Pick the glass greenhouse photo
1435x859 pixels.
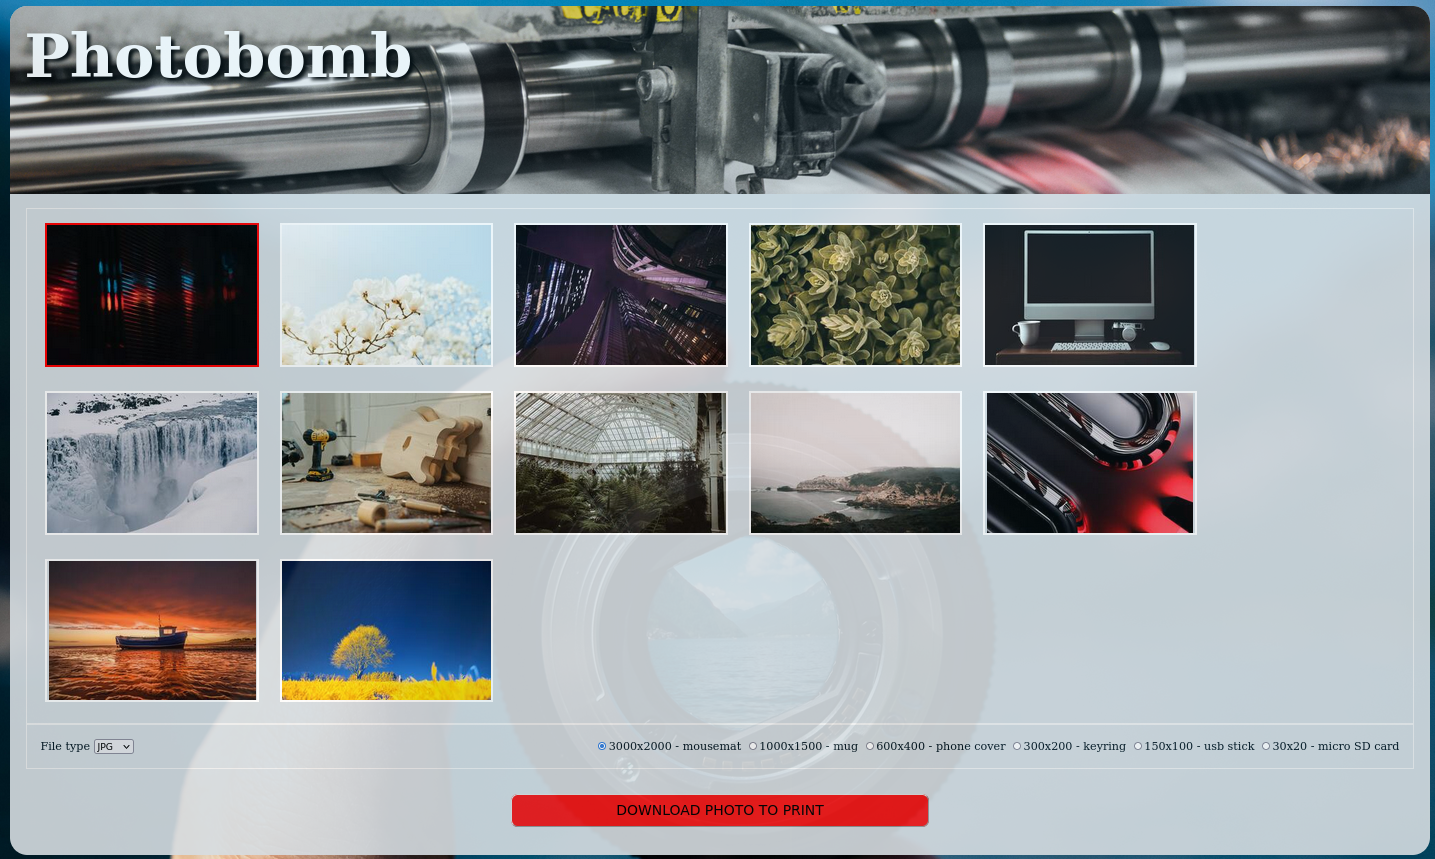click(x=621, y=463)
